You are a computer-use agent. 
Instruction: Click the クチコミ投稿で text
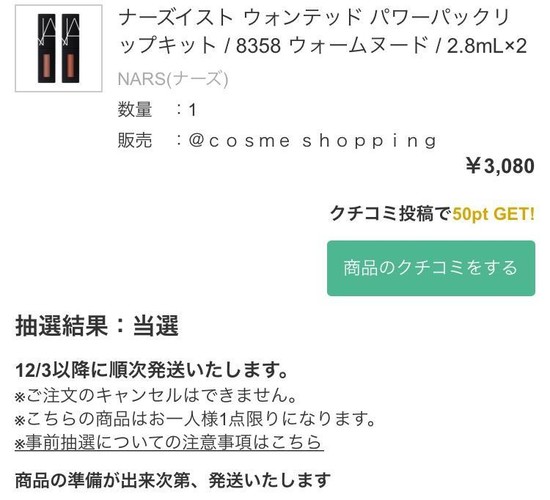[x=390, y=213]
